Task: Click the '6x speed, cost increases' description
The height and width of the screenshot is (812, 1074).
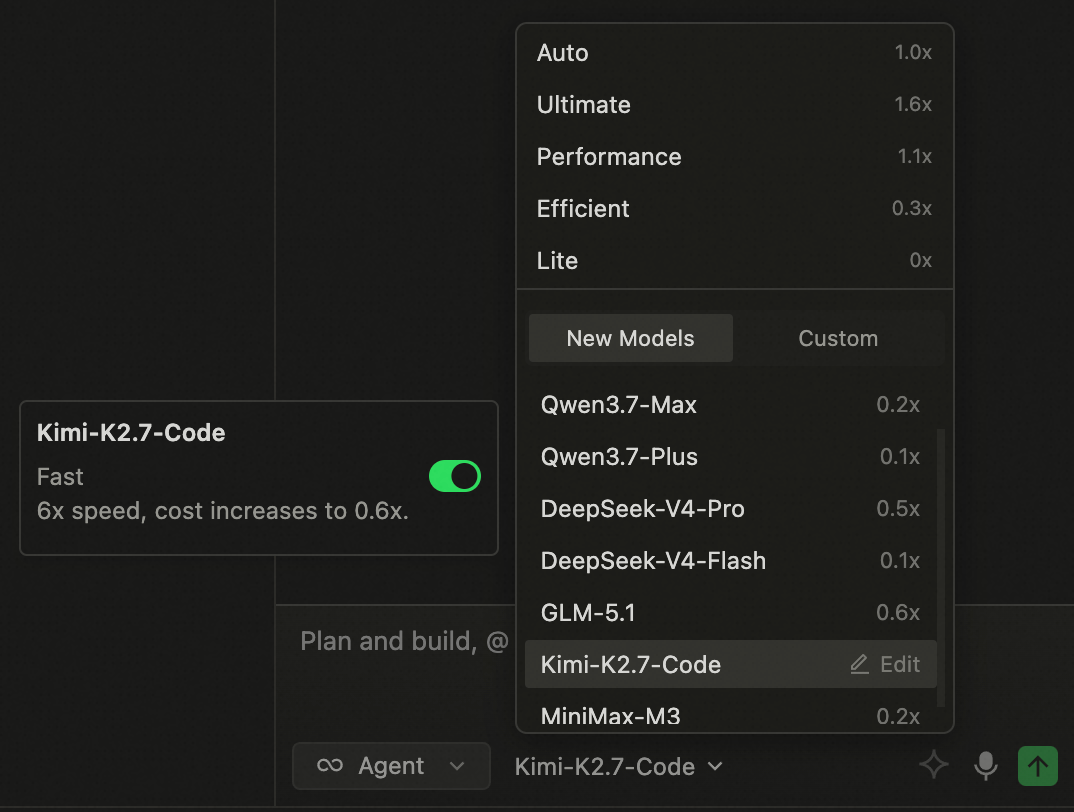Action: (223, 511)
